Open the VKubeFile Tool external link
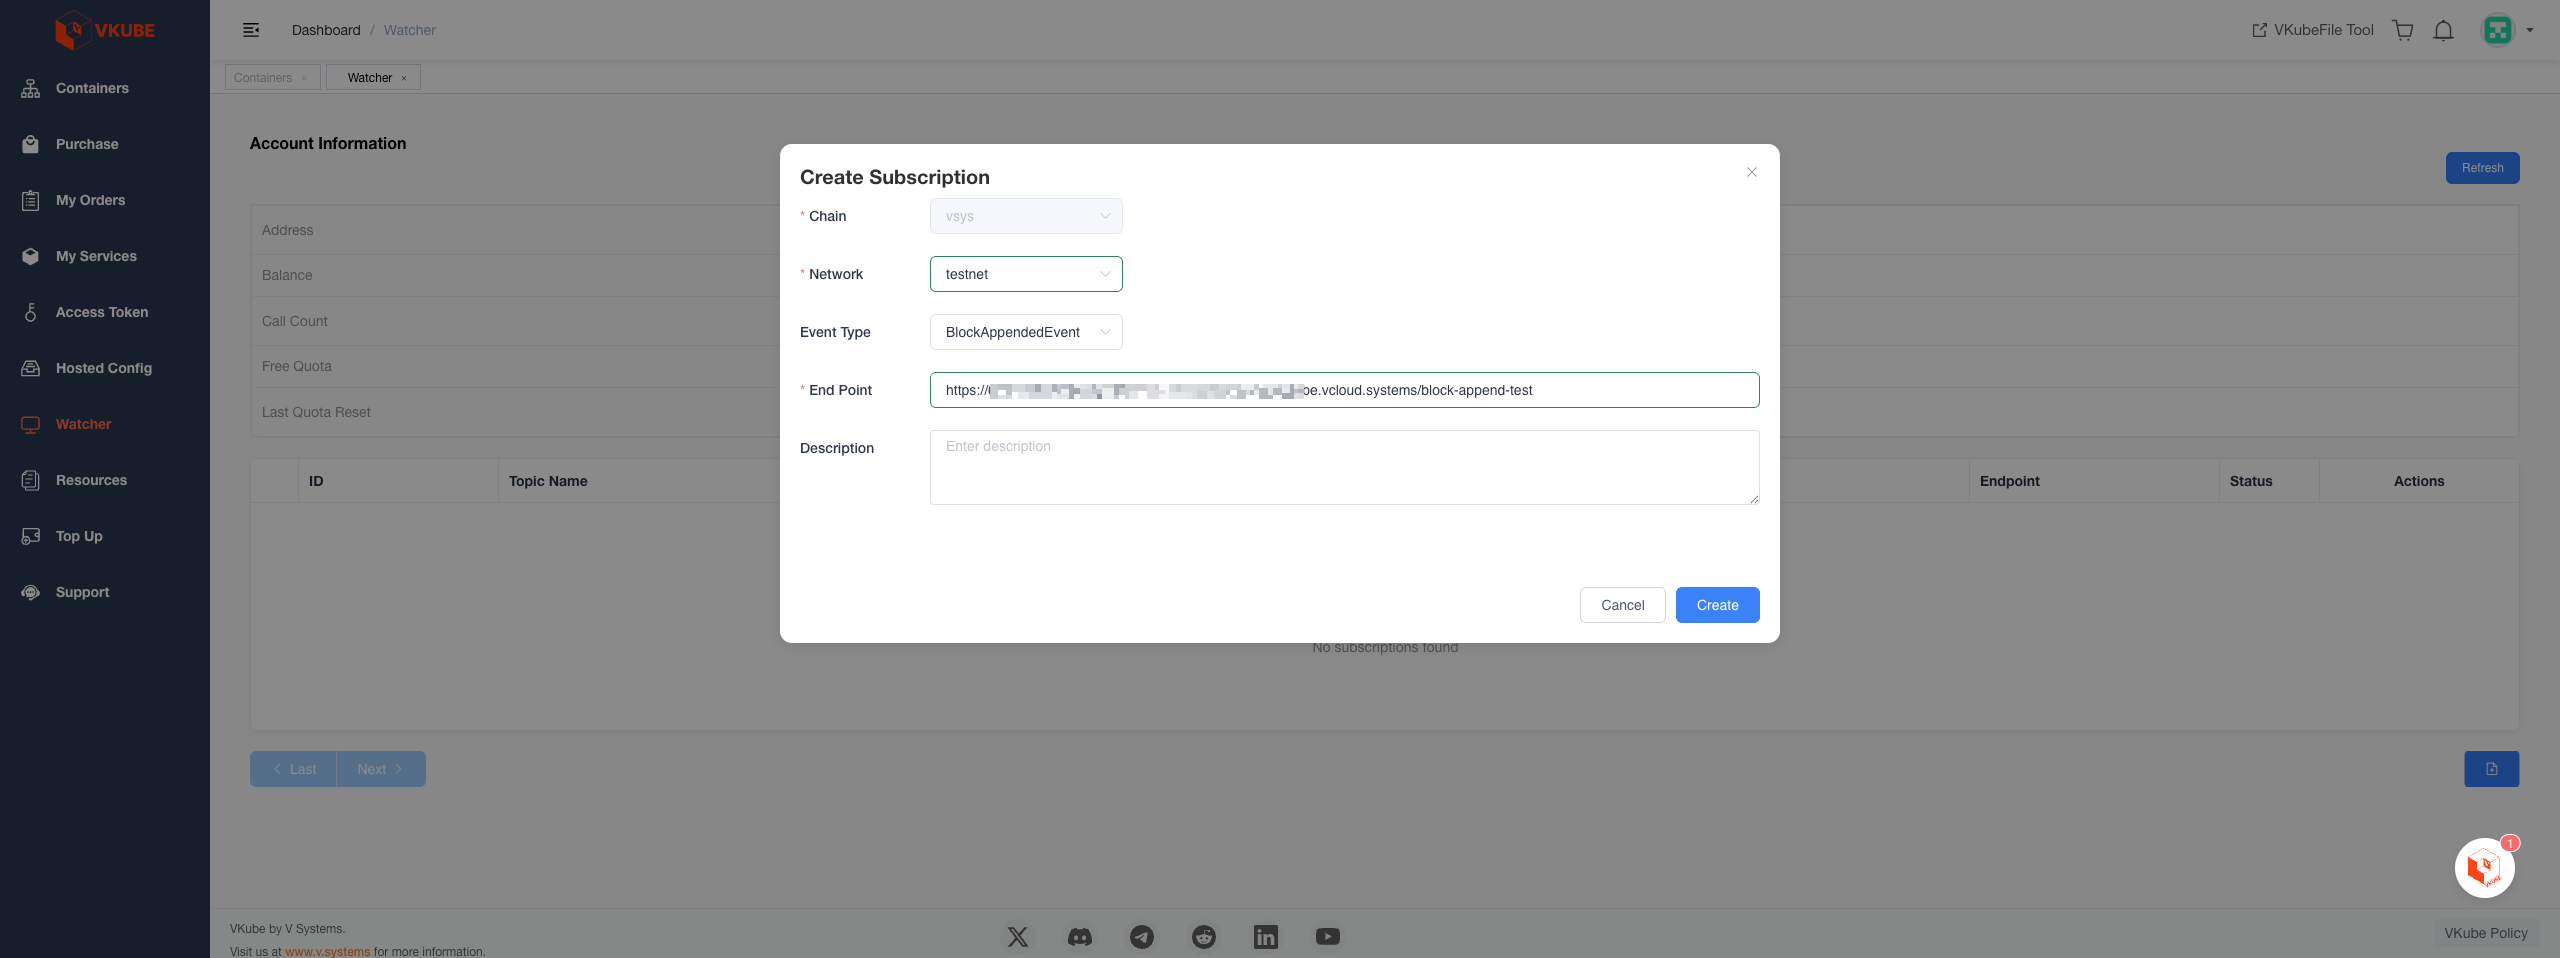2560x958 pixels. coord(2312,30)
